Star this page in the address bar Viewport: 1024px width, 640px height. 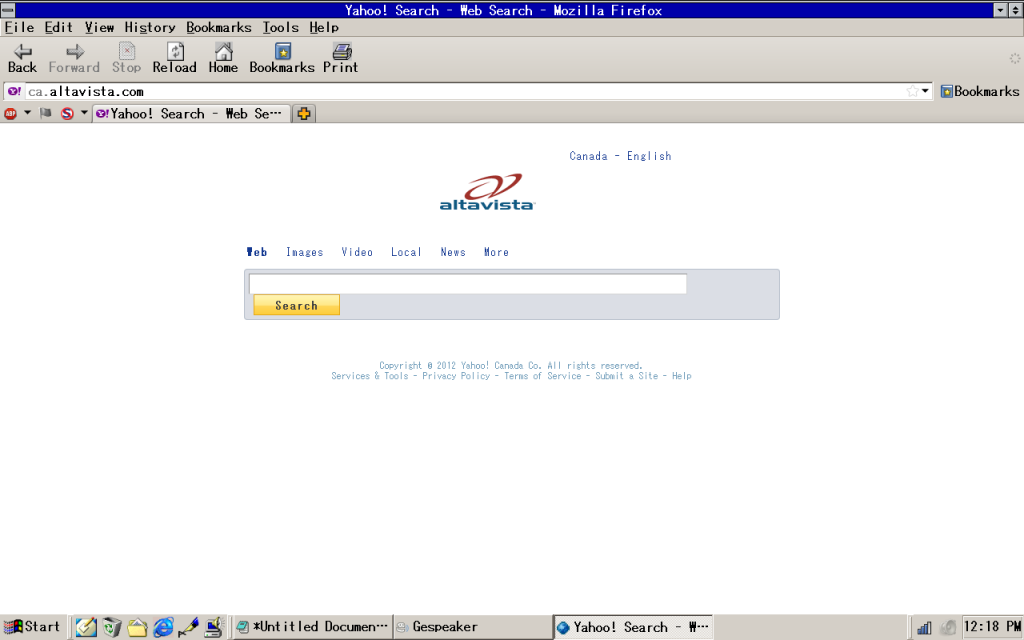click(911, 91)
